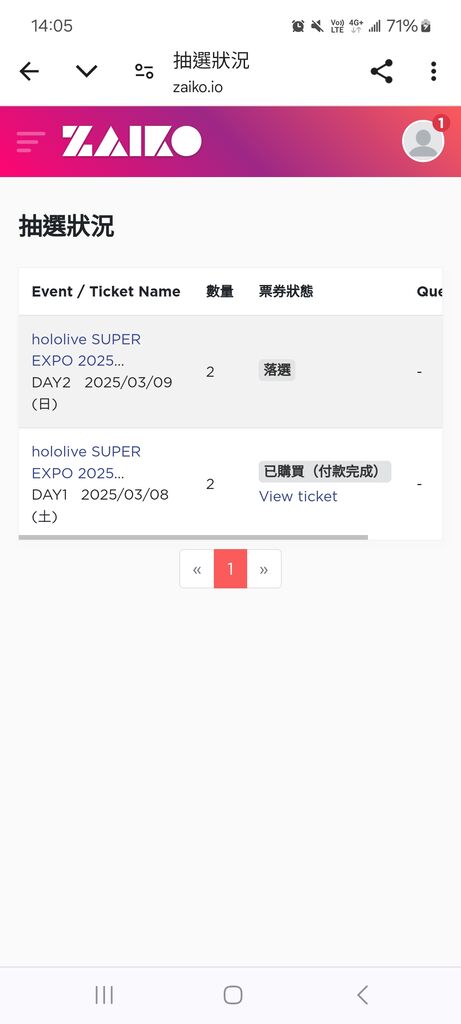
Task: Open the three-dot overflow menu
Action: (x=433, y=71)
